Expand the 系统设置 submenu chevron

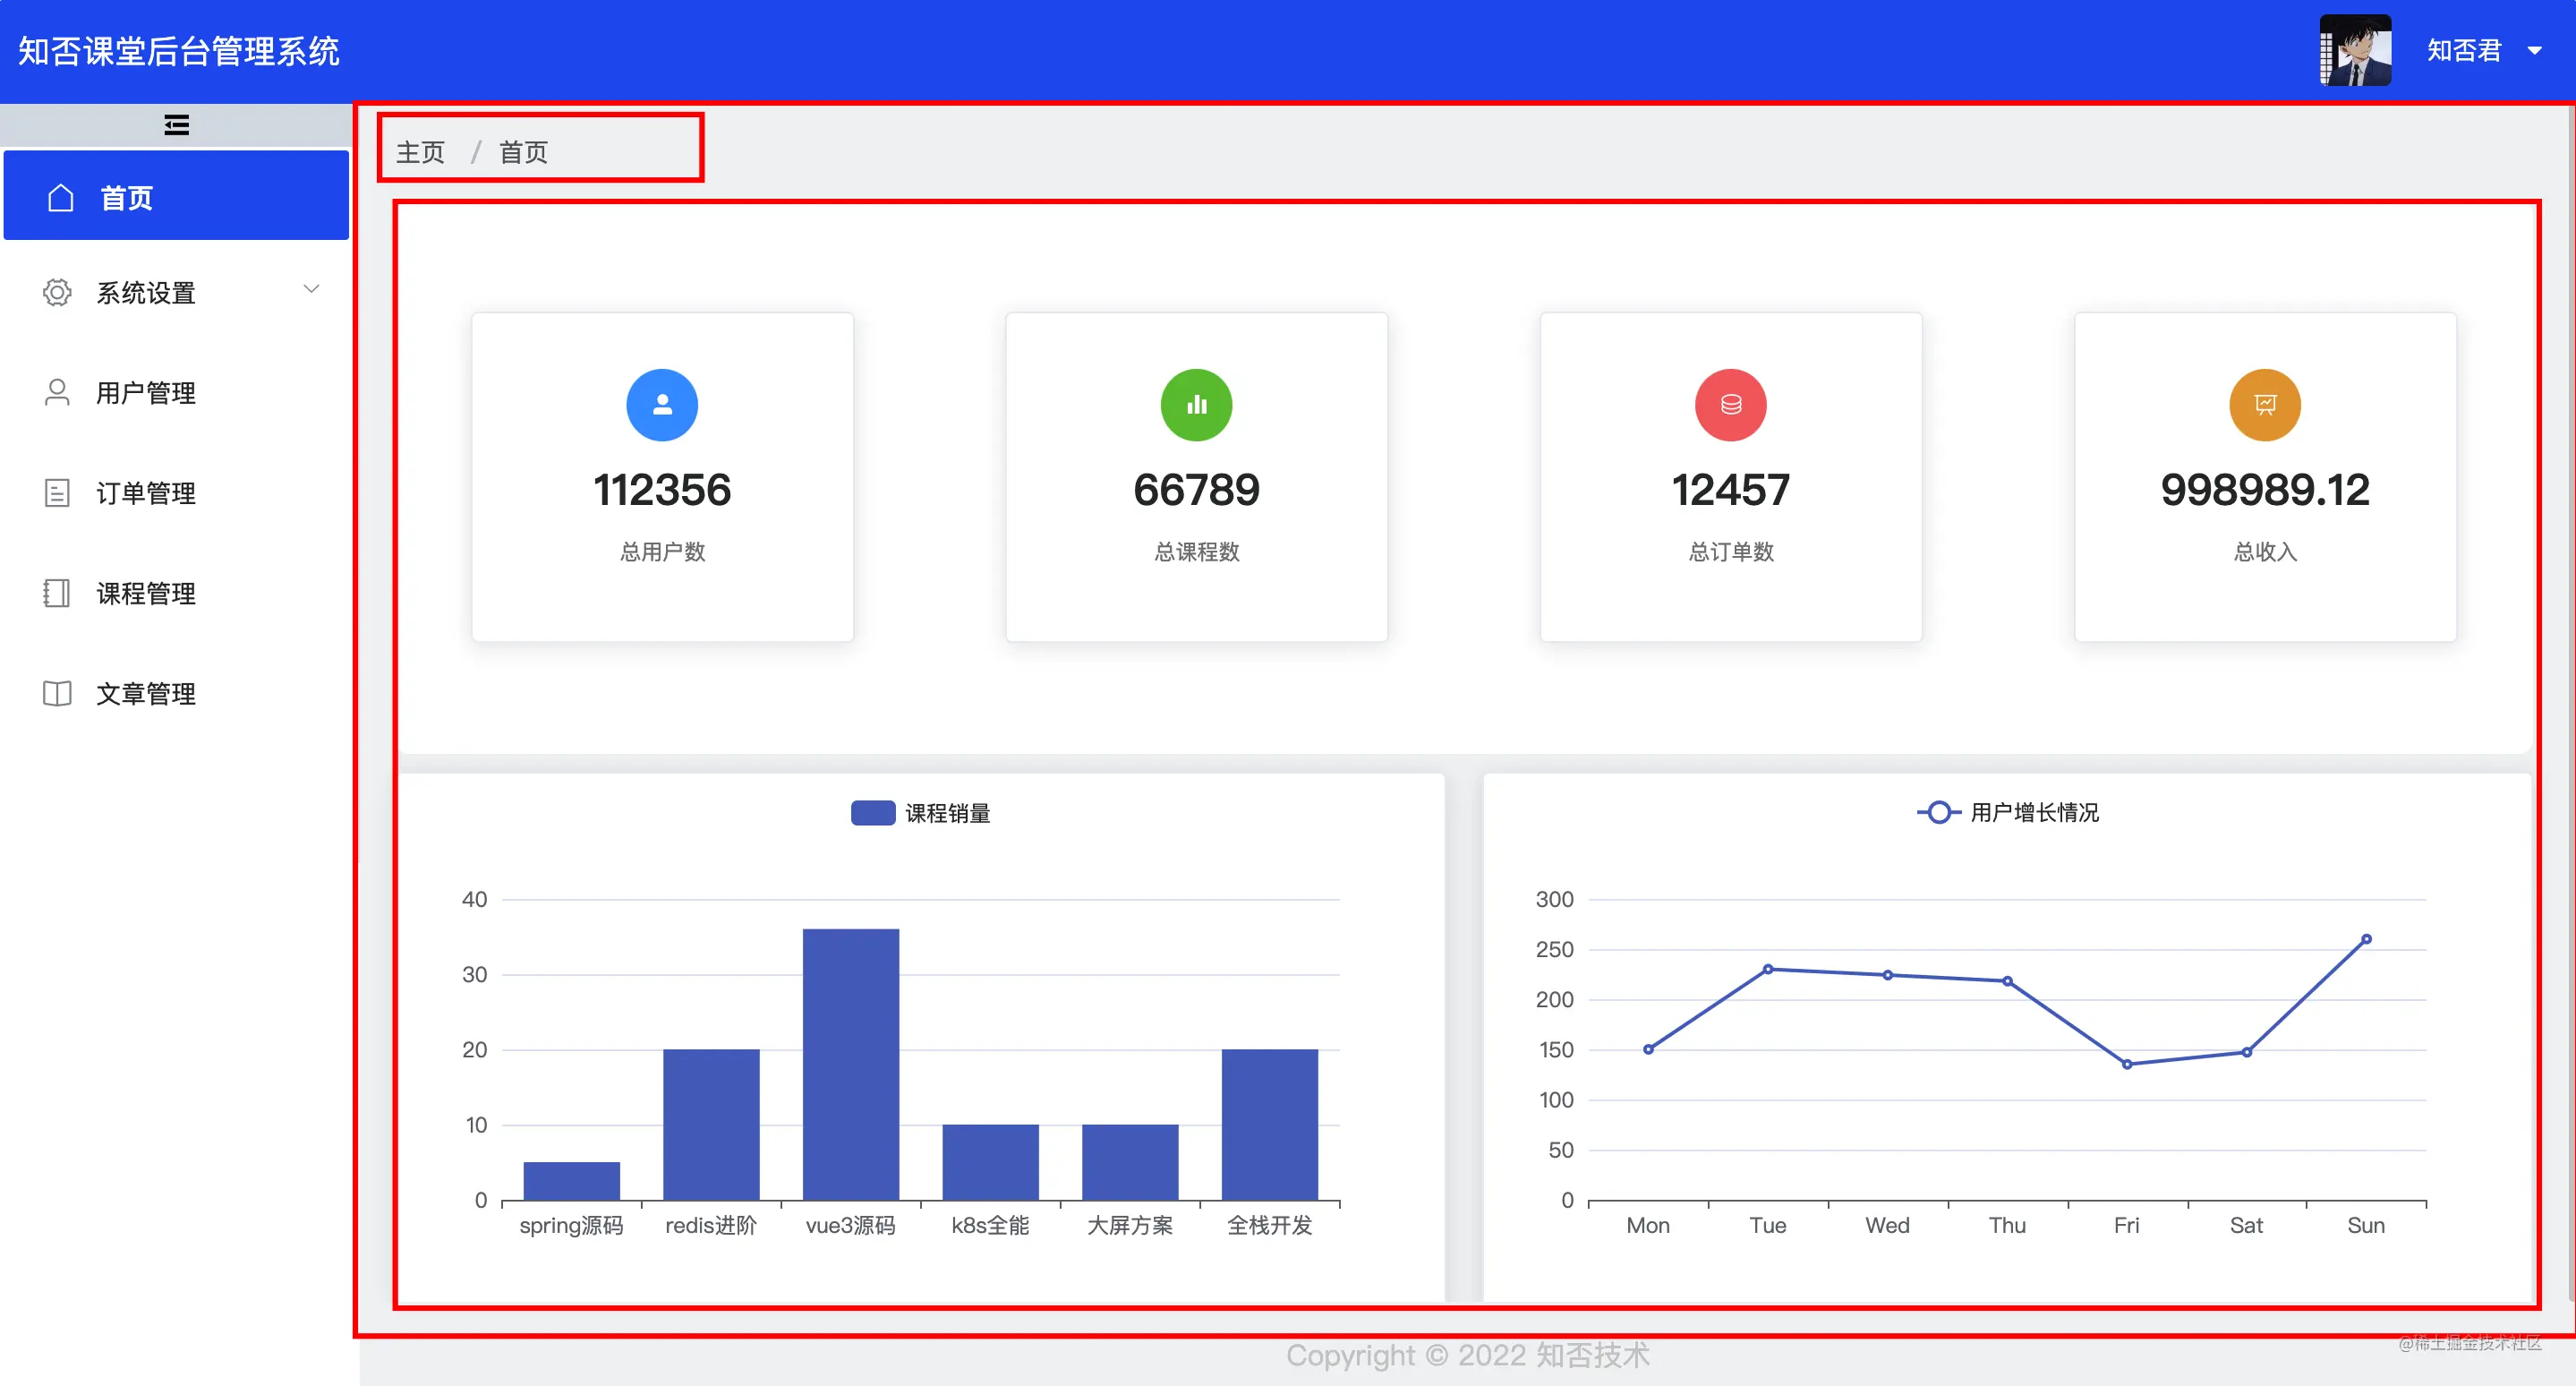pos(311,289)
